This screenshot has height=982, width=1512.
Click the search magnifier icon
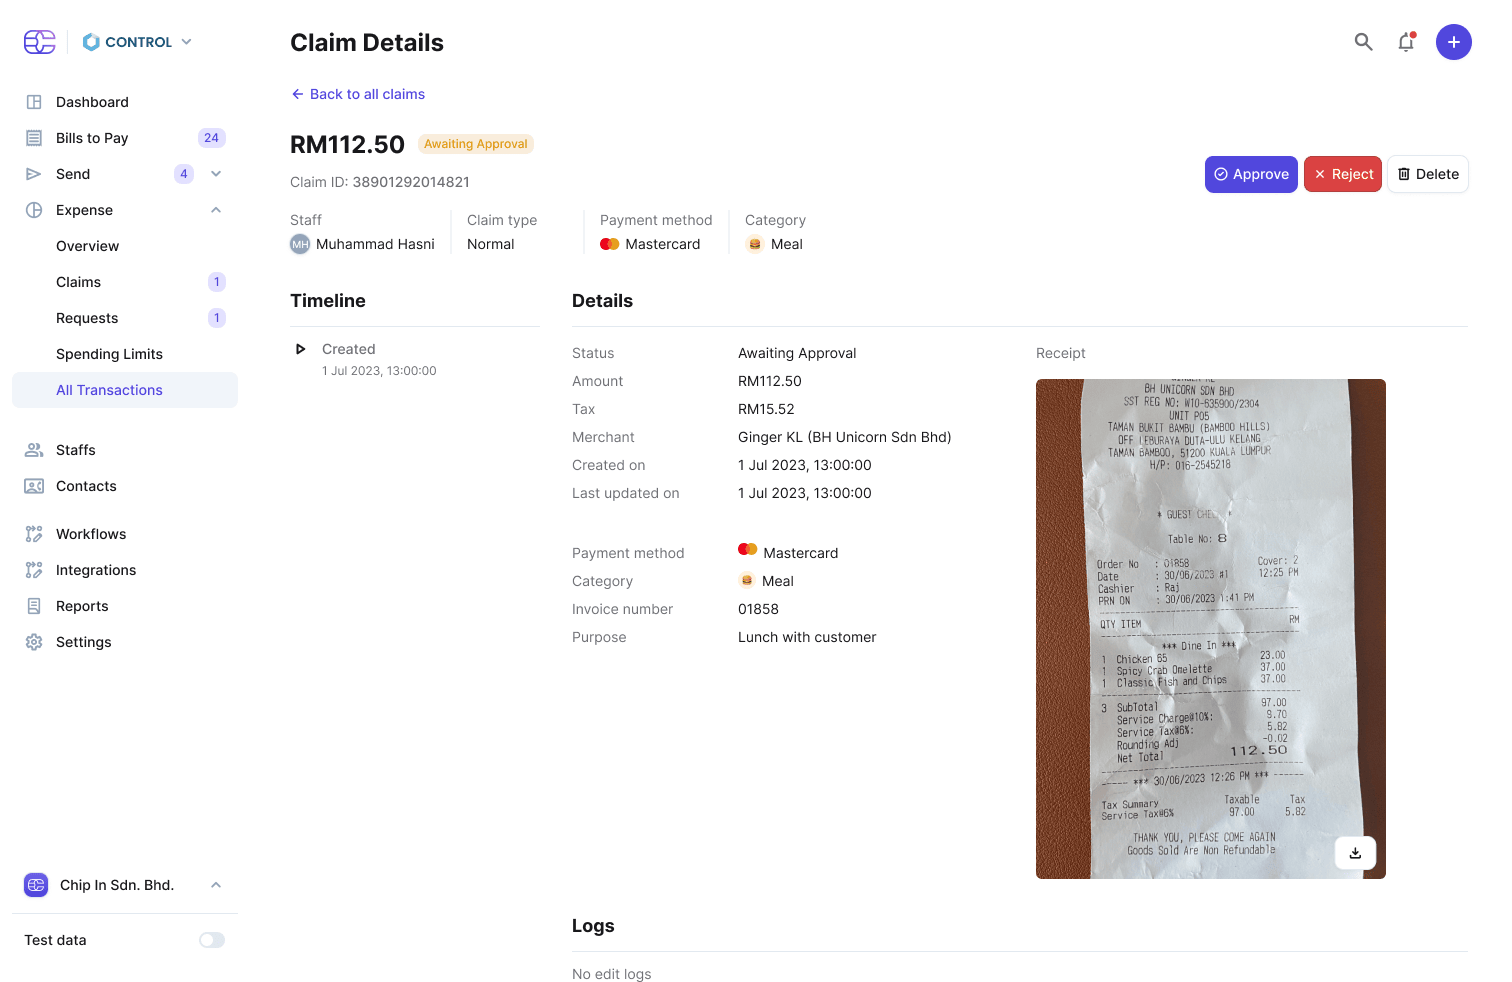[1363, 42]
